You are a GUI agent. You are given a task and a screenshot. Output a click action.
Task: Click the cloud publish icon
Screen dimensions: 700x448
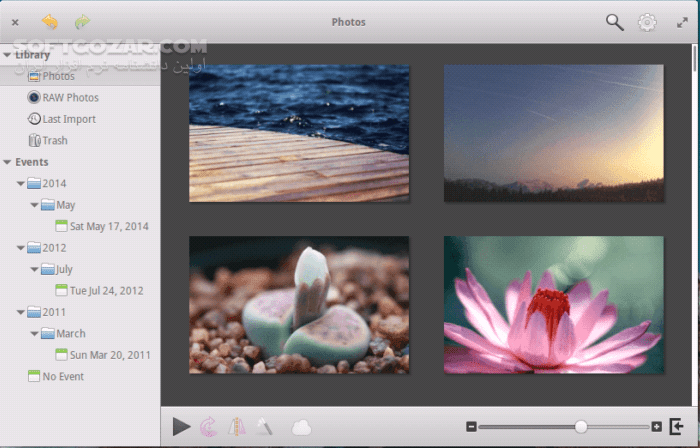[301, 427]
